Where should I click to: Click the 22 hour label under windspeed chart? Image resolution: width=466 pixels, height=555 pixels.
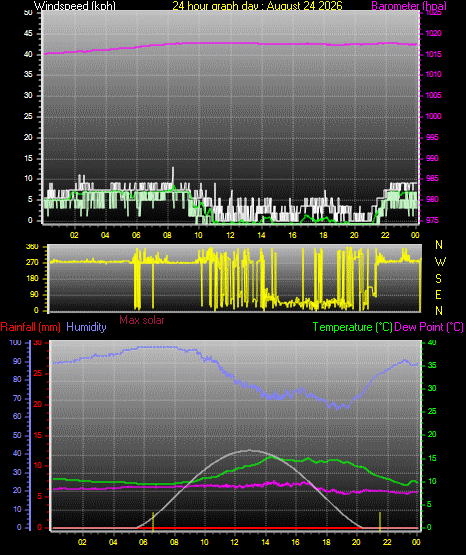pyautogui.click(x=385, y=235)
